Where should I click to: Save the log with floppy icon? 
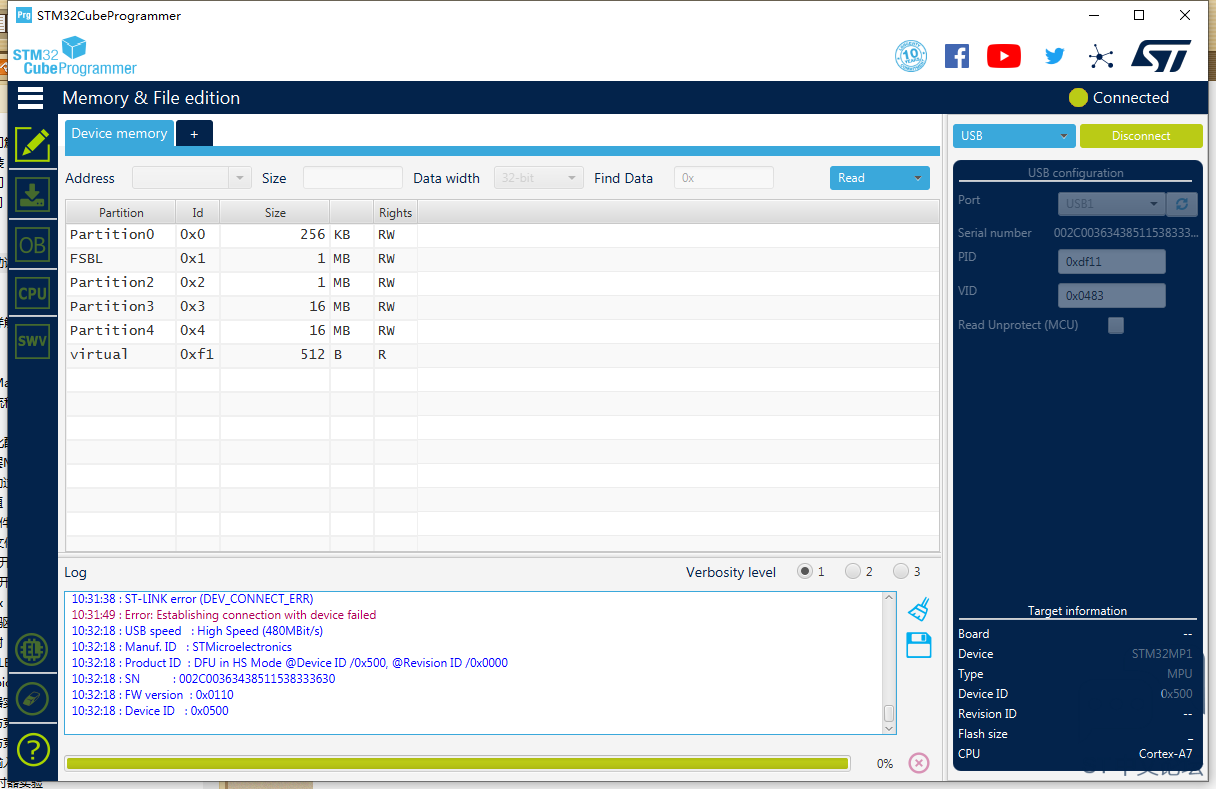click(919, 645)
